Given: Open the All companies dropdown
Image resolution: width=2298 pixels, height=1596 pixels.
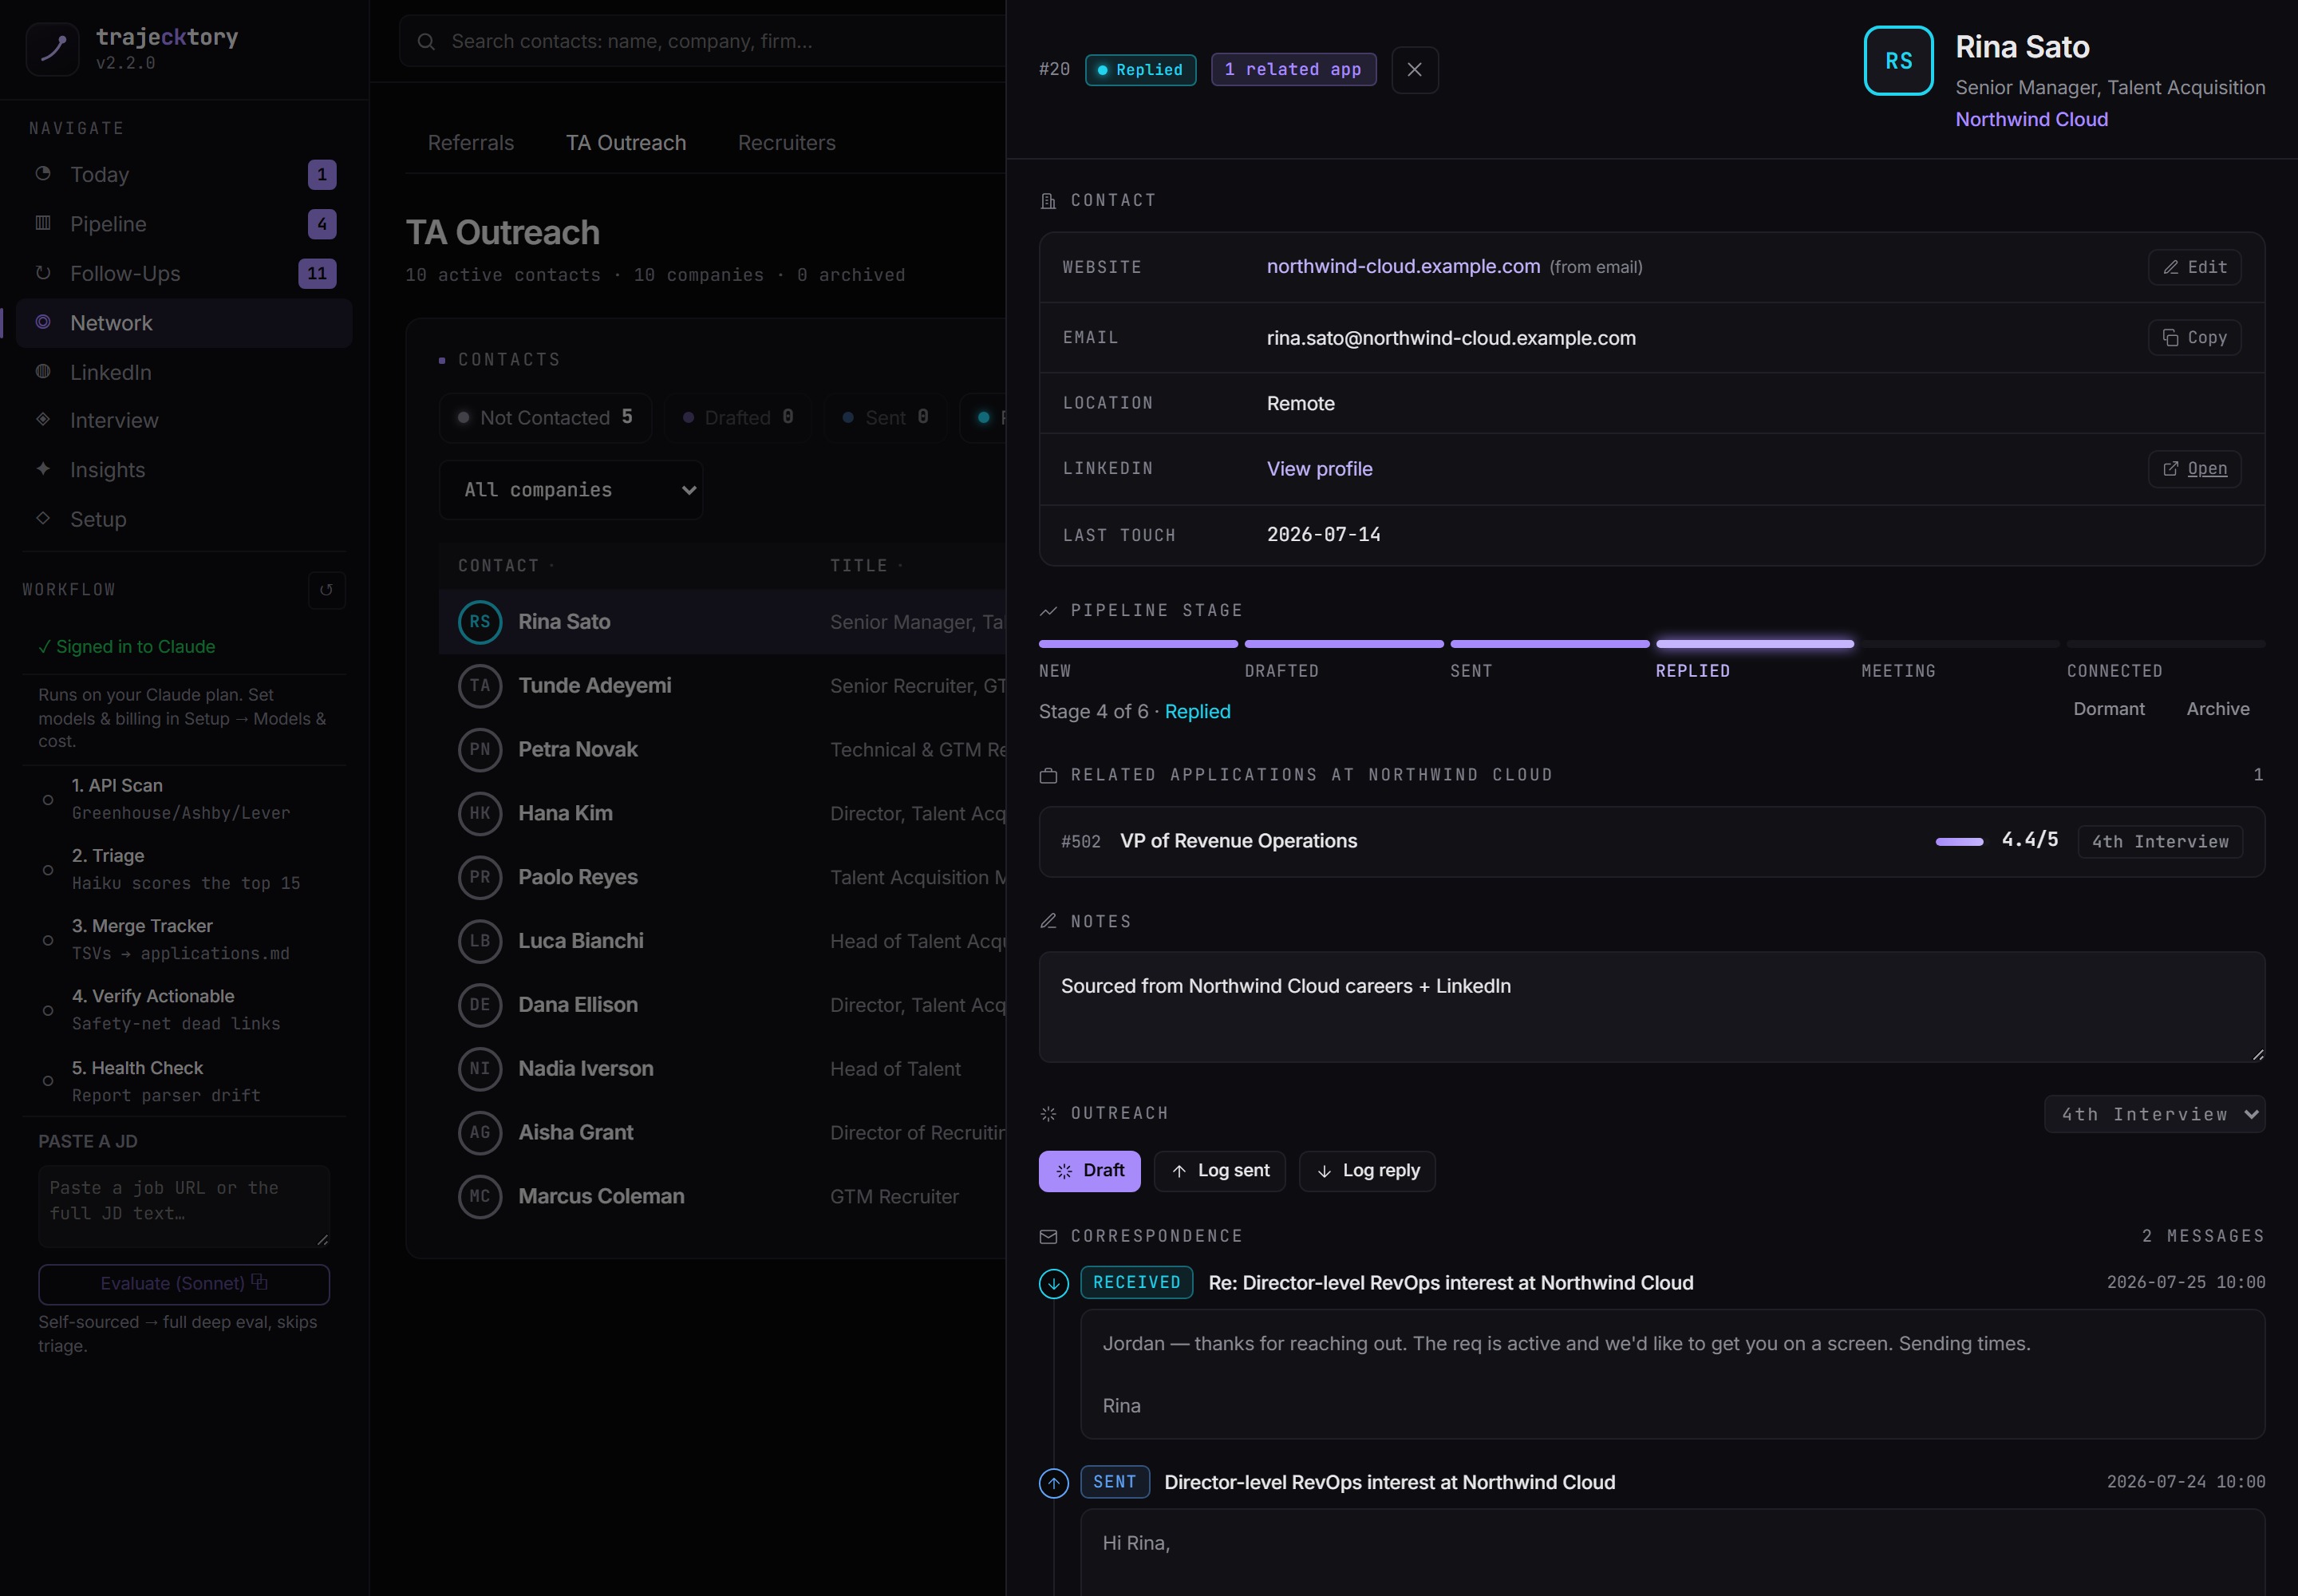Looking at the screenshot, I should 571,490.
